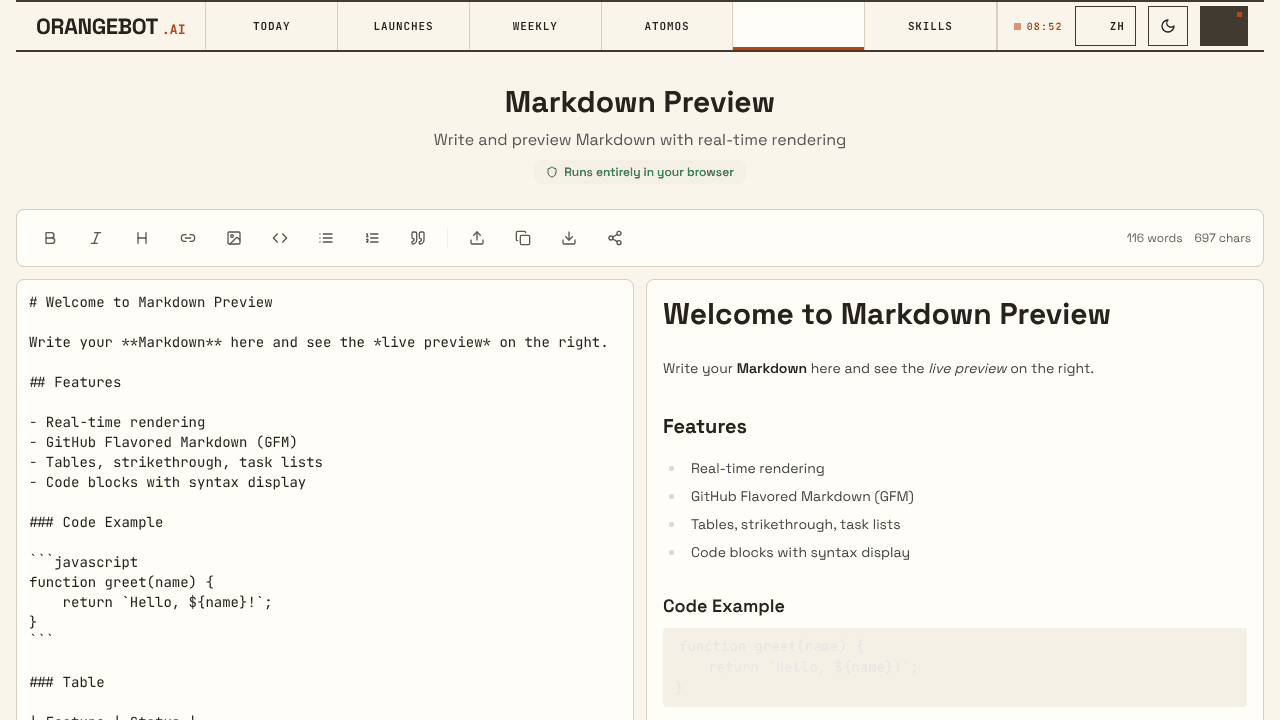This screenshot has width=1280, height=720.
Task: Insert an image via the image icon
Action: pos(234,238)
